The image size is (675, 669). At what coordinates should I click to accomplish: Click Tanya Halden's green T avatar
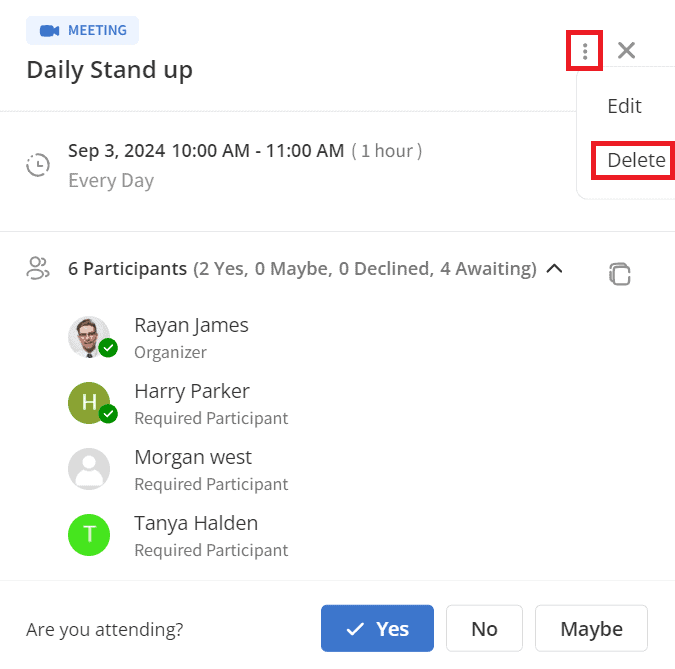click(89, 535)
